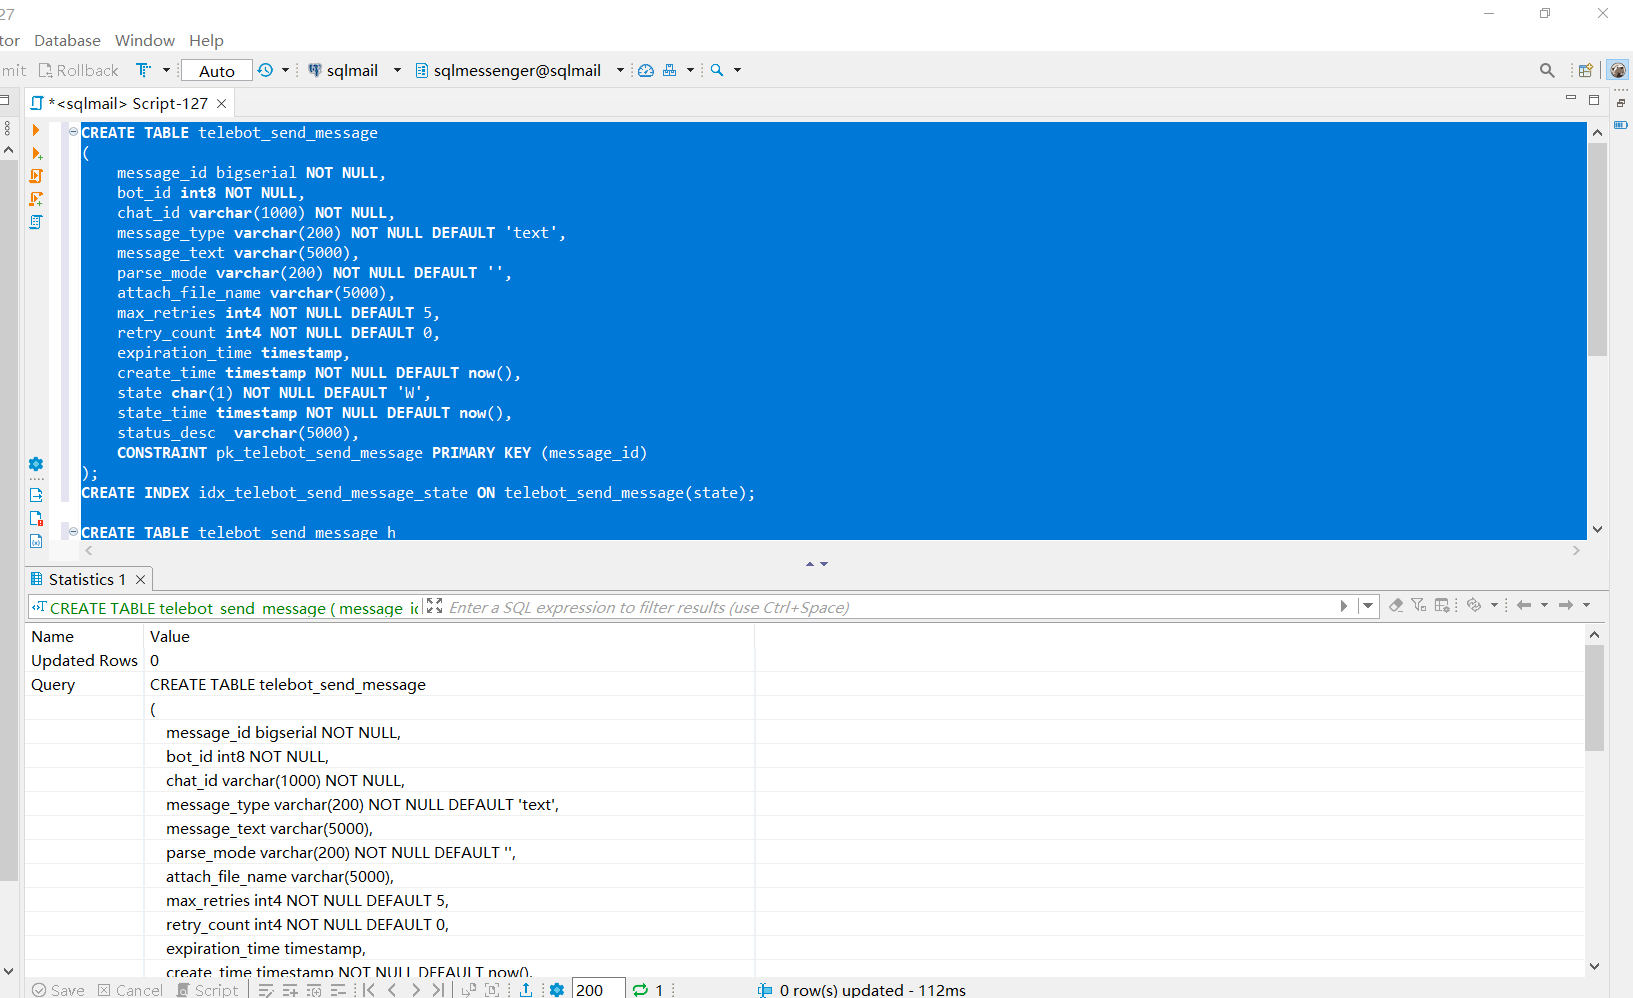Open custom filters funnel icon
The width and height of the screenshot is (1633, 998).
[1419, 605]
